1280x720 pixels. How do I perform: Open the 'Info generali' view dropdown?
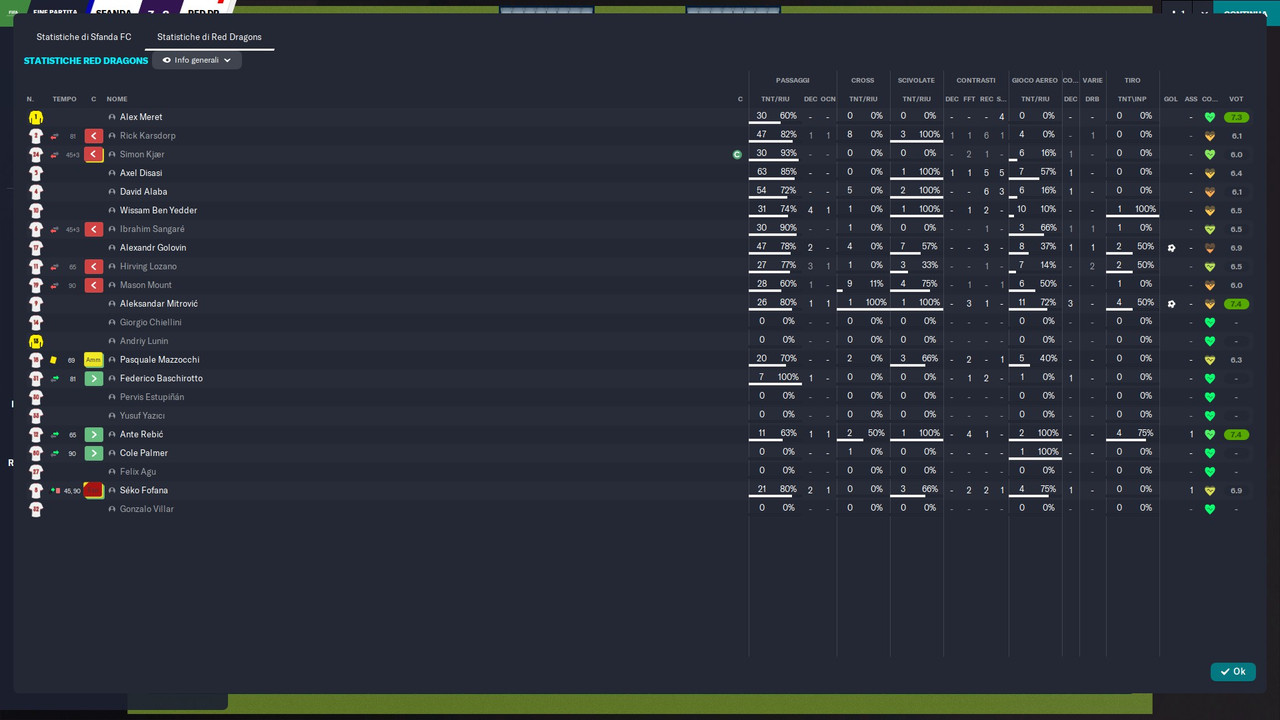click(x=197, y=60)
